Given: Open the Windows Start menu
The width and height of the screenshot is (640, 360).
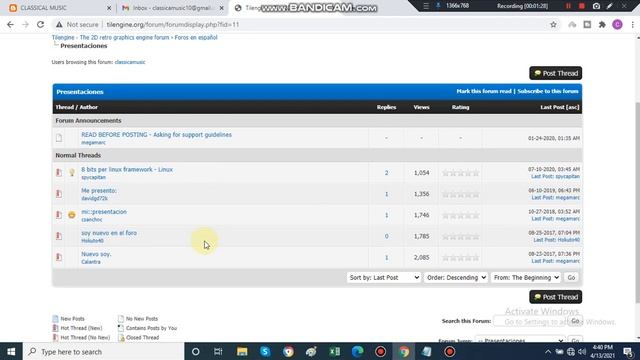Looking at the screenshot, I should tap(11, 351).
